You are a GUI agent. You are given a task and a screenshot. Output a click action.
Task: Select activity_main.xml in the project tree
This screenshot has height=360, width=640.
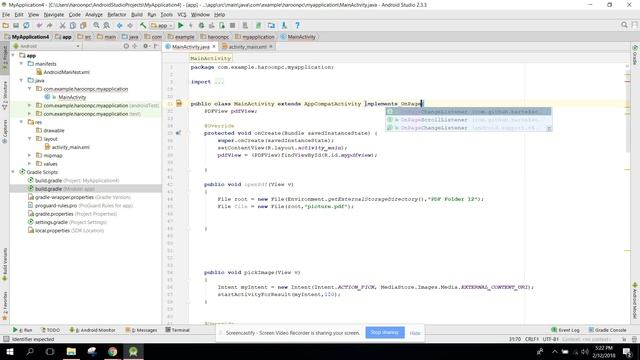(71, 147)
